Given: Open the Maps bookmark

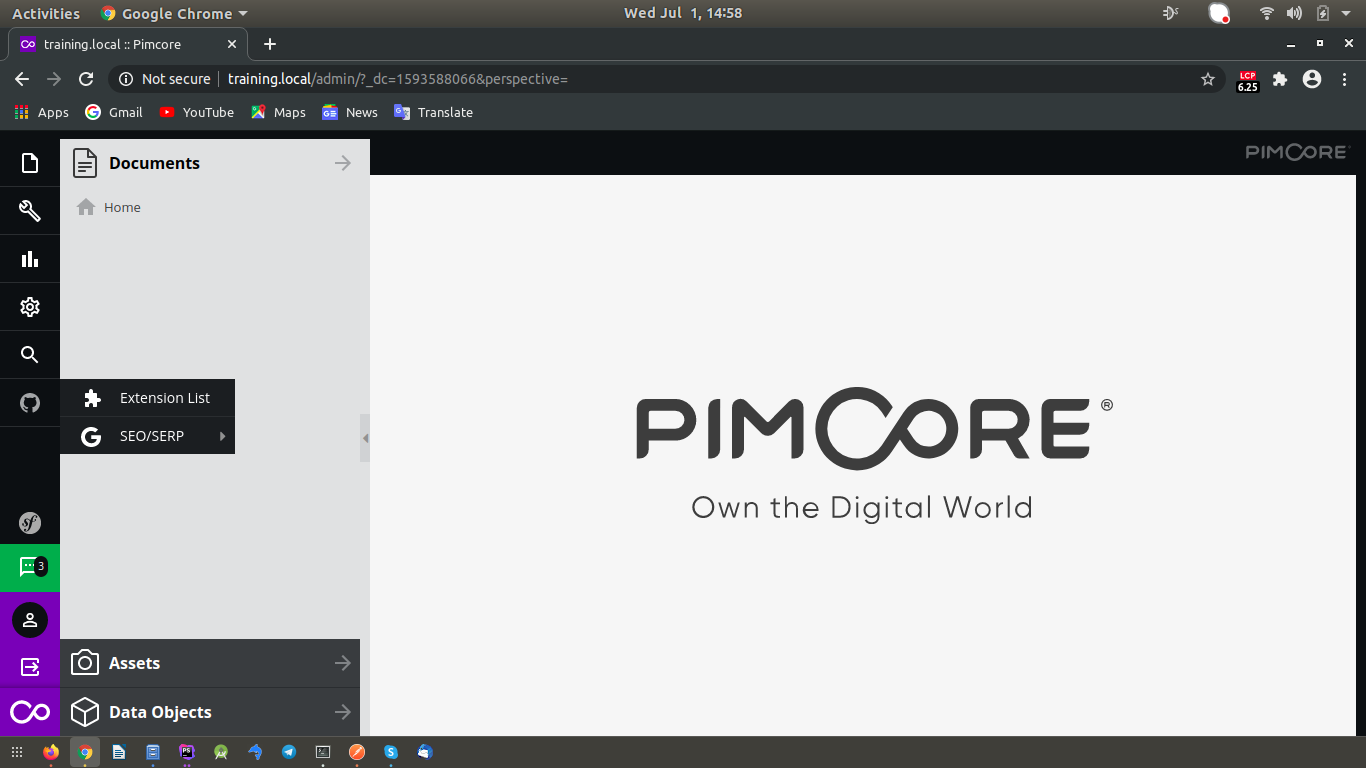Looking at the screenshot, I should [278, 112].
